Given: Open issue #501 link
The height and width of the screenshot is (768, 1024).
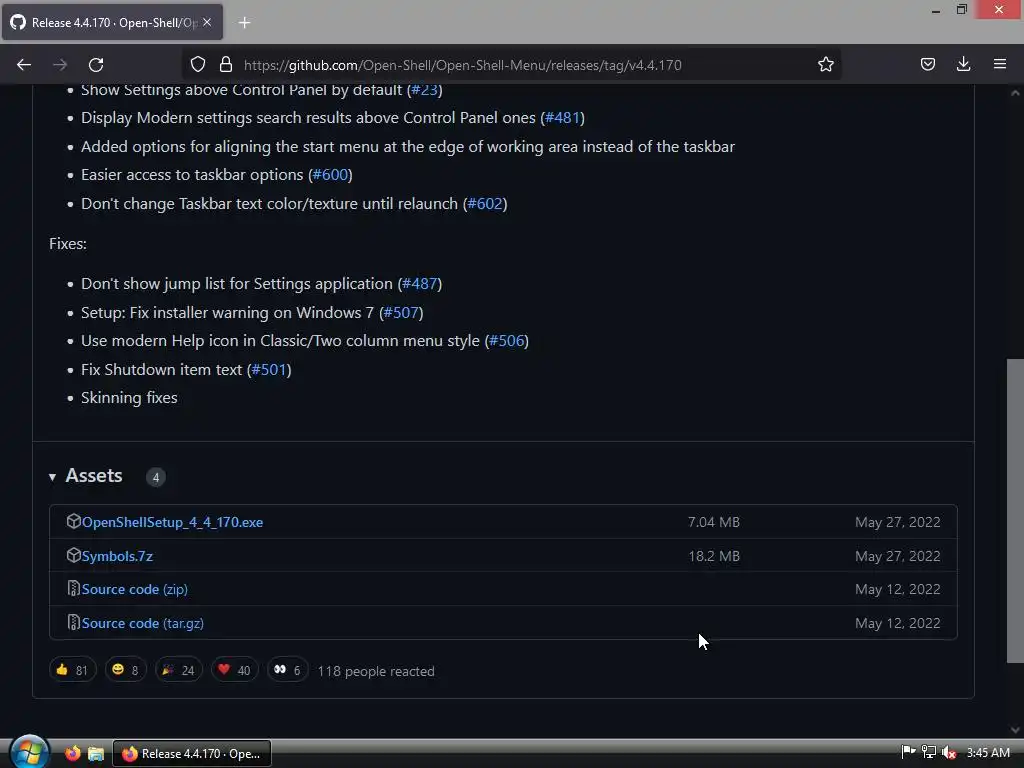Looking at the screenshot, I should pyautogui.click(x=269, y=369).
